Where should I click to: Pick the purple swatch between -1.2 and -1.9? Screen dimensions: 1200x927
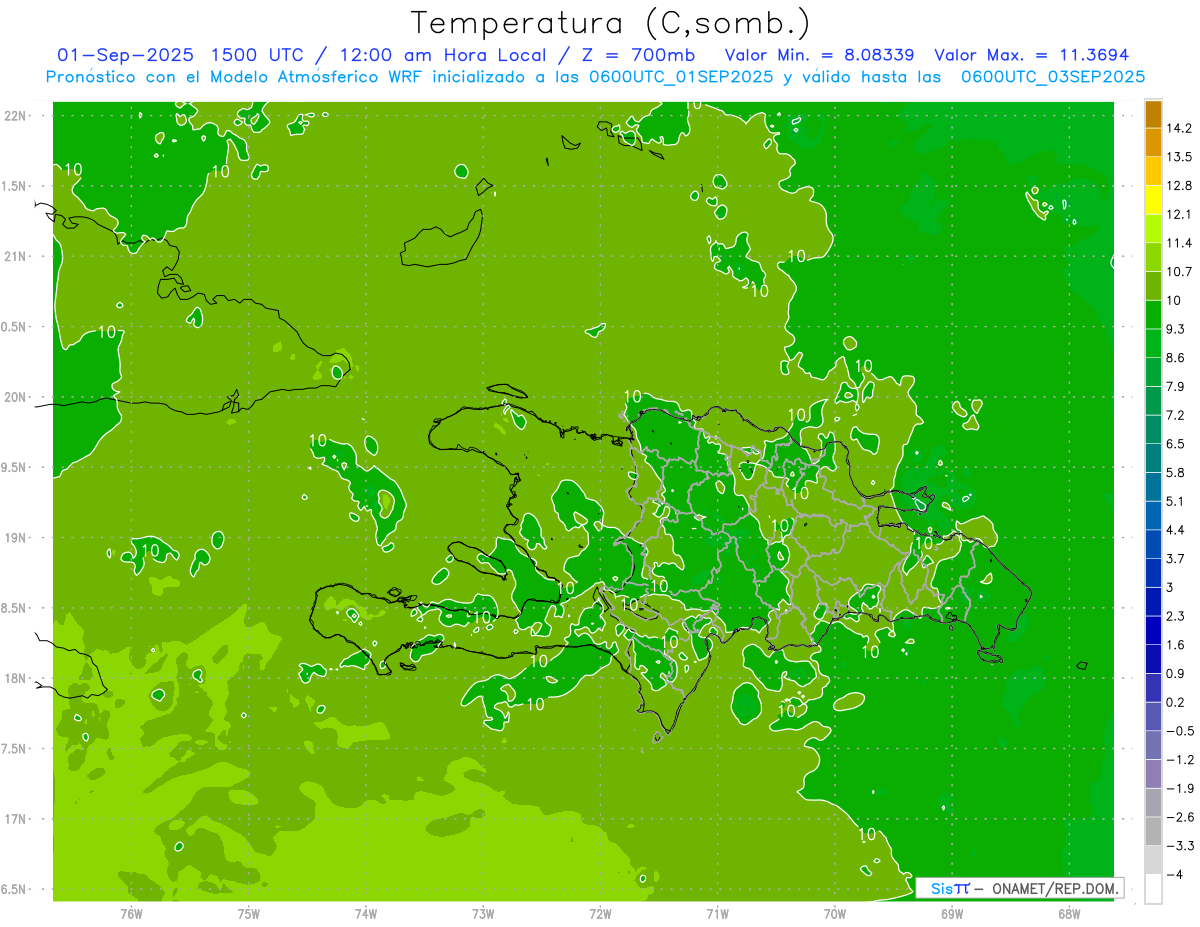[x=1153, y=774]
